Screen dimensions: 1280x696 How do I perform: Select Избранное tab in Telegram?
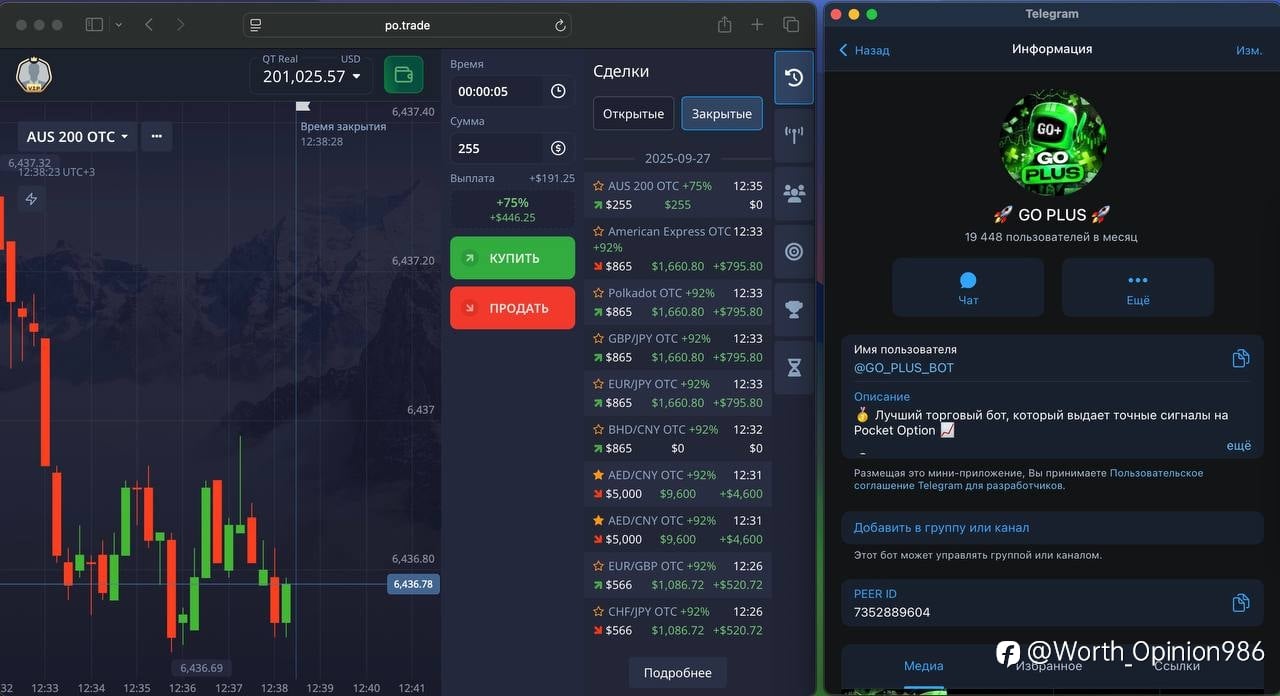tap(1049, 665)
